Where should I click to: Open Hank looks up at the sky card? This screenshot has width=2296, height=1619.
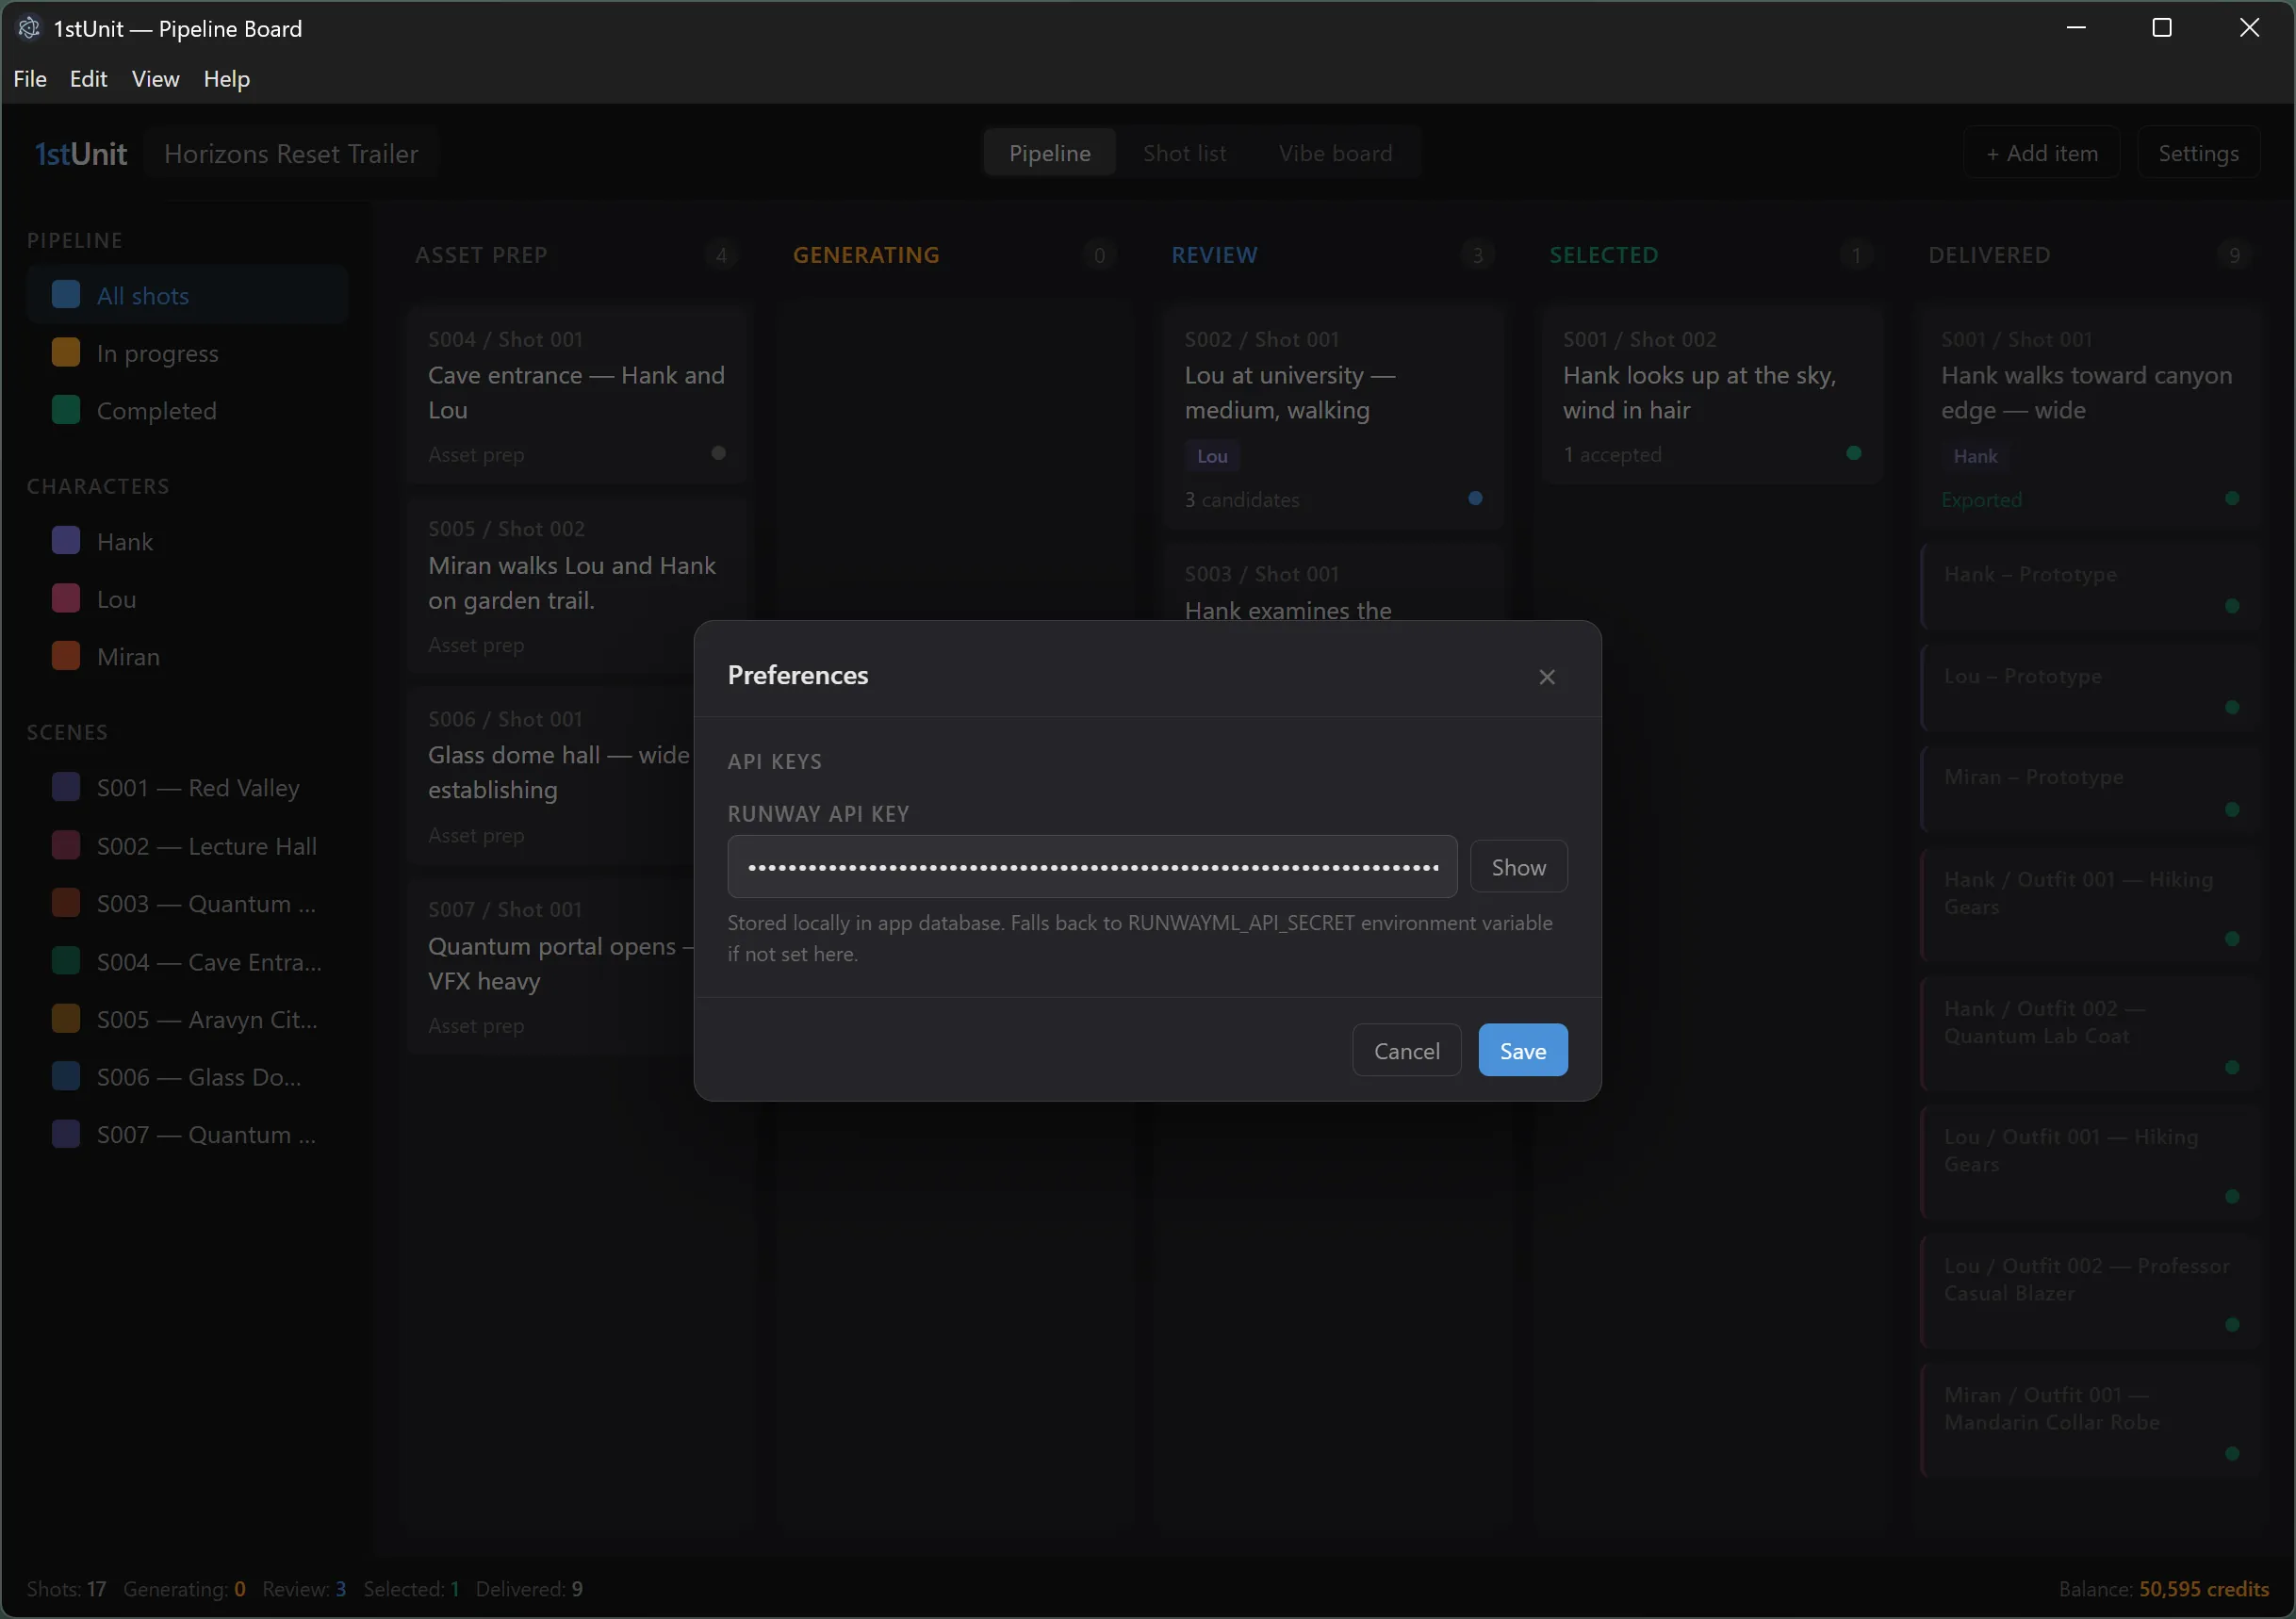tap(1711, 396)
